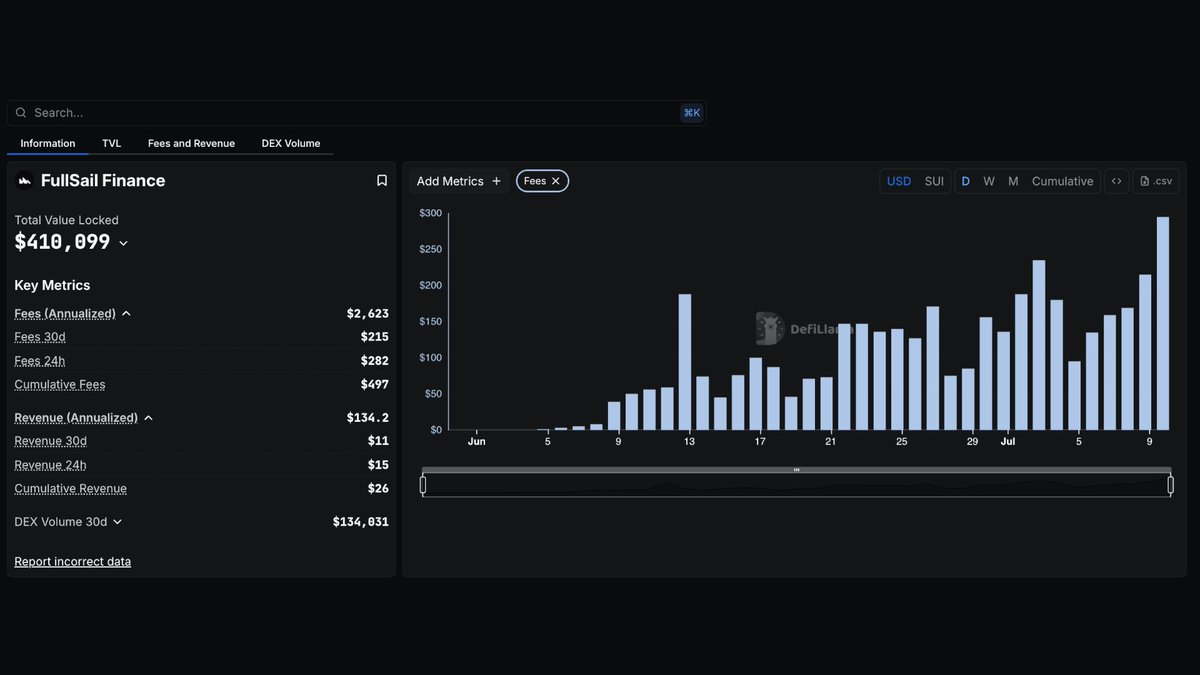Click the $2,623 annualized fees value
Image resolution: width=1200 pixels, height=675 pixels.
point(368,314)
